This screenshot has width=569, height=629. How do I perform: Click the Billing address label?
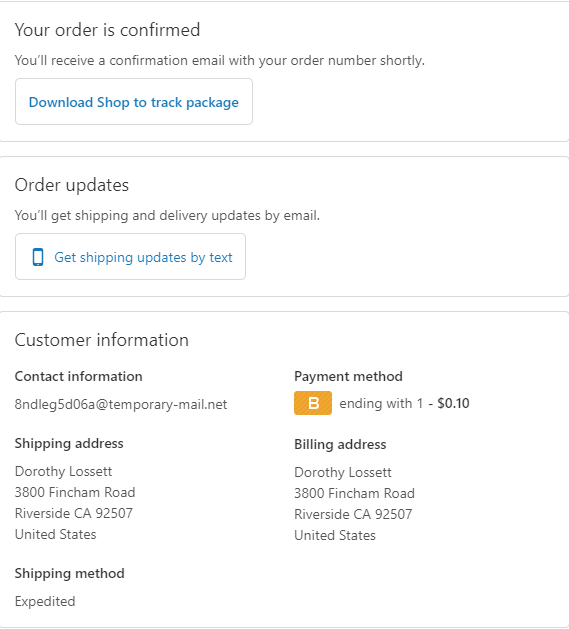pyautogui.click(x=340, y=444)
